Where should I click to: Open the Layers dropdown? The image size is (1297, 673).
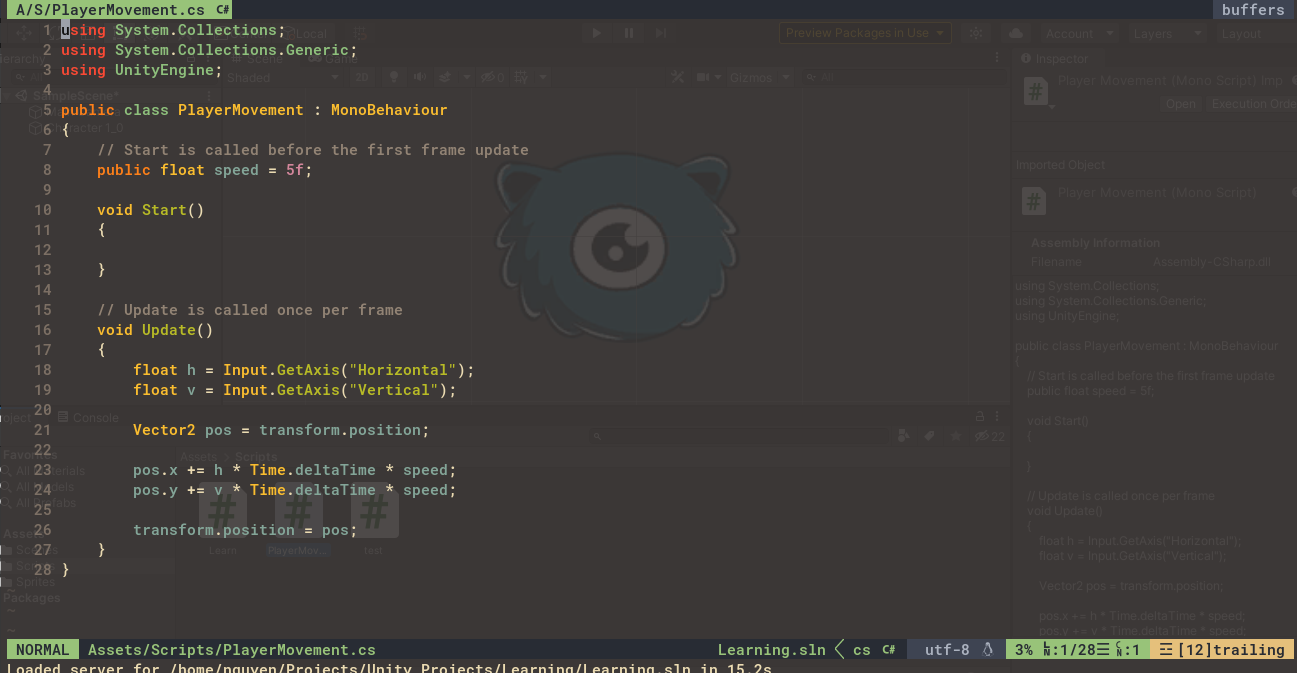[x=1166, y=32]
